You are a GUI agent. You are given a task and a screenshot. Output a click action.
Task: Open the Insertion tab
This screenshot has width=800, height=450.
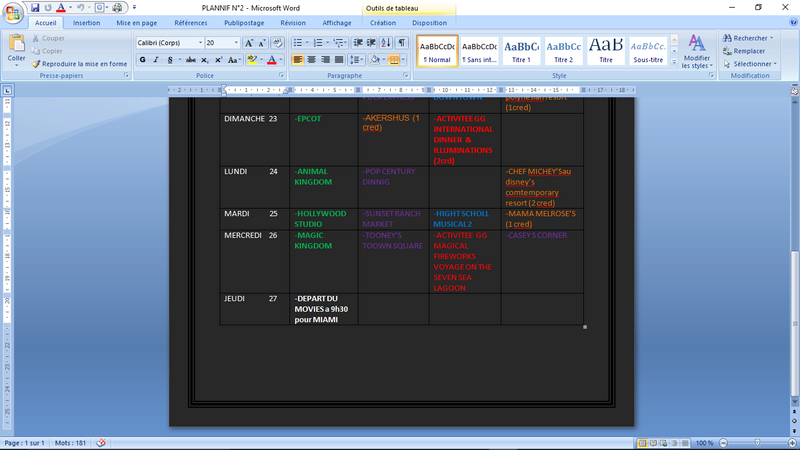(86, 22)
